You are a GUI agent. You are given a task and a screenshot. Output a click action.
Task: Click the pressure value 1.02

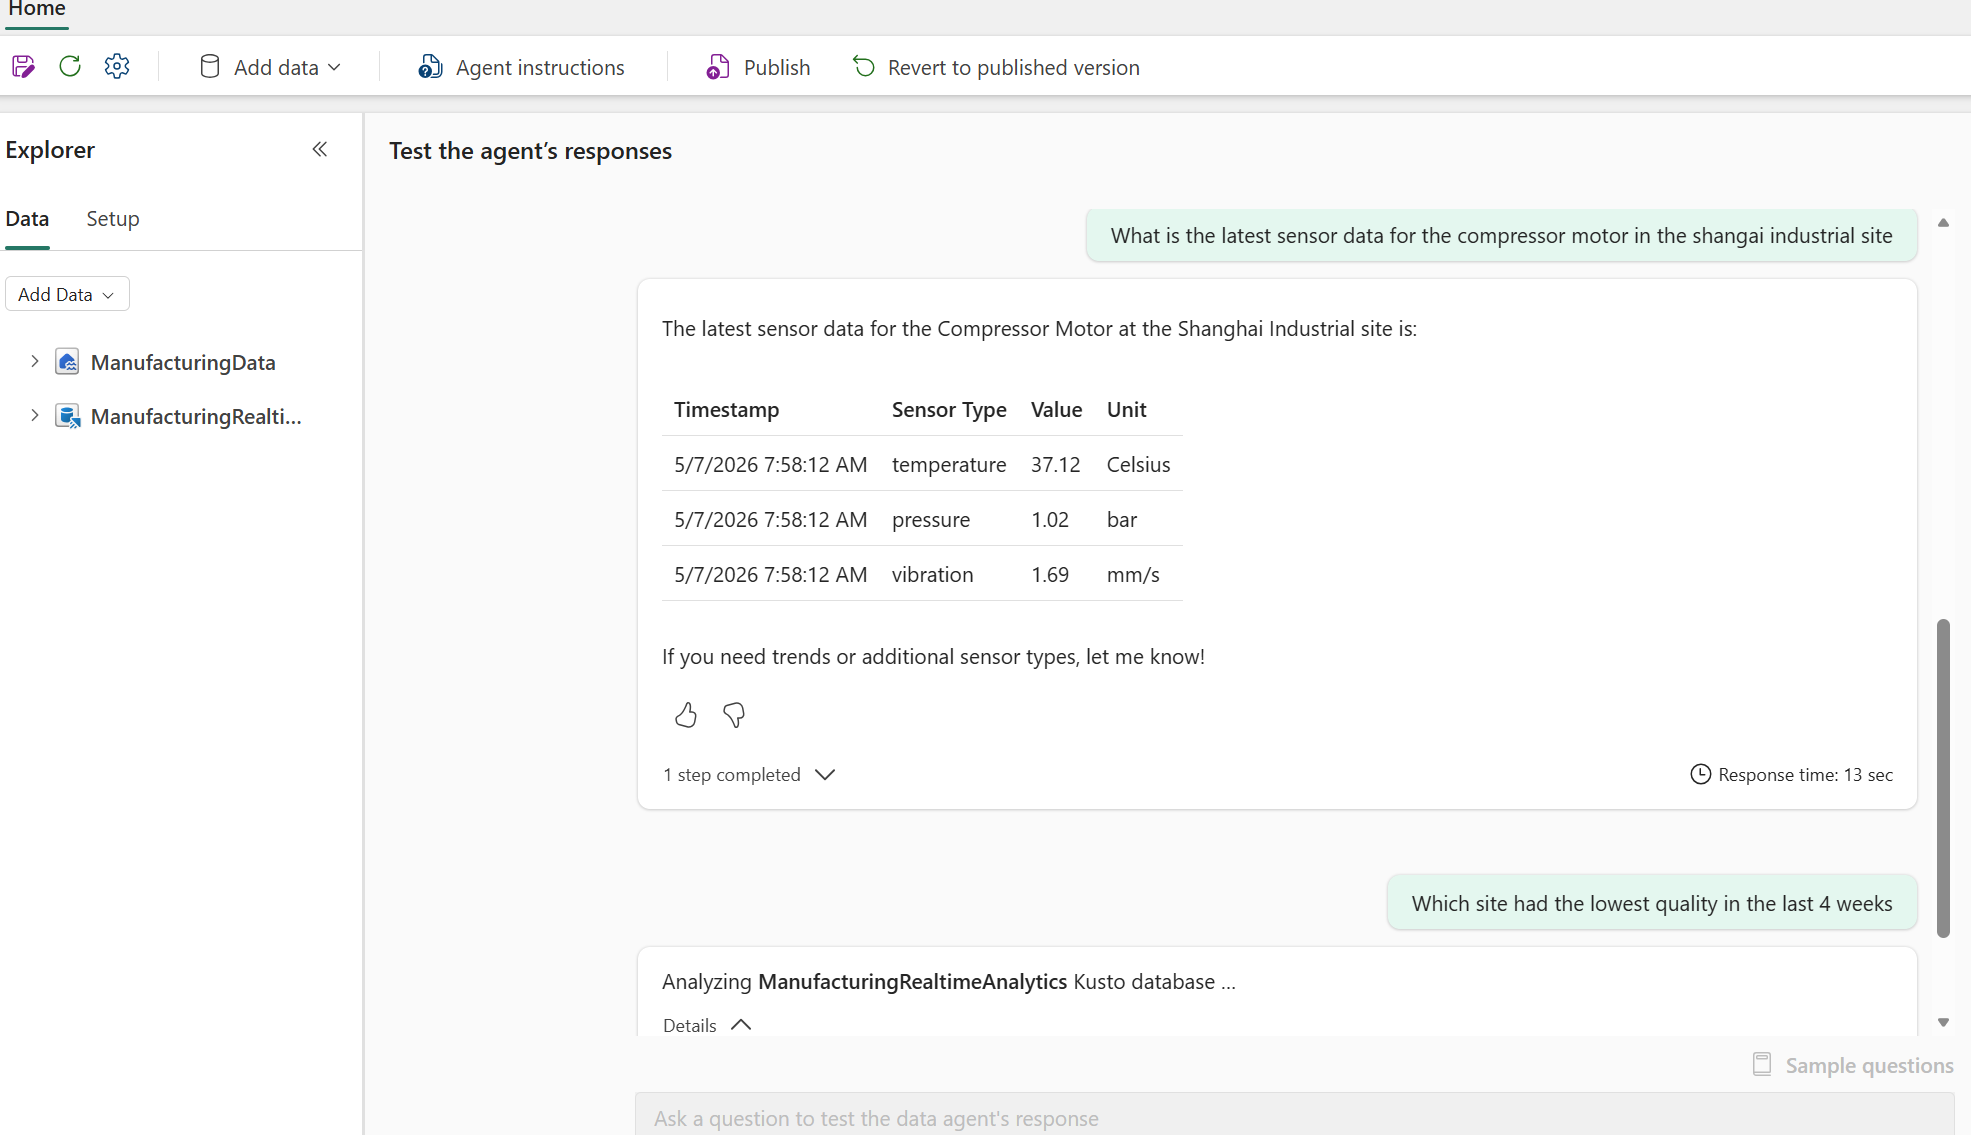click(1050, 519)
